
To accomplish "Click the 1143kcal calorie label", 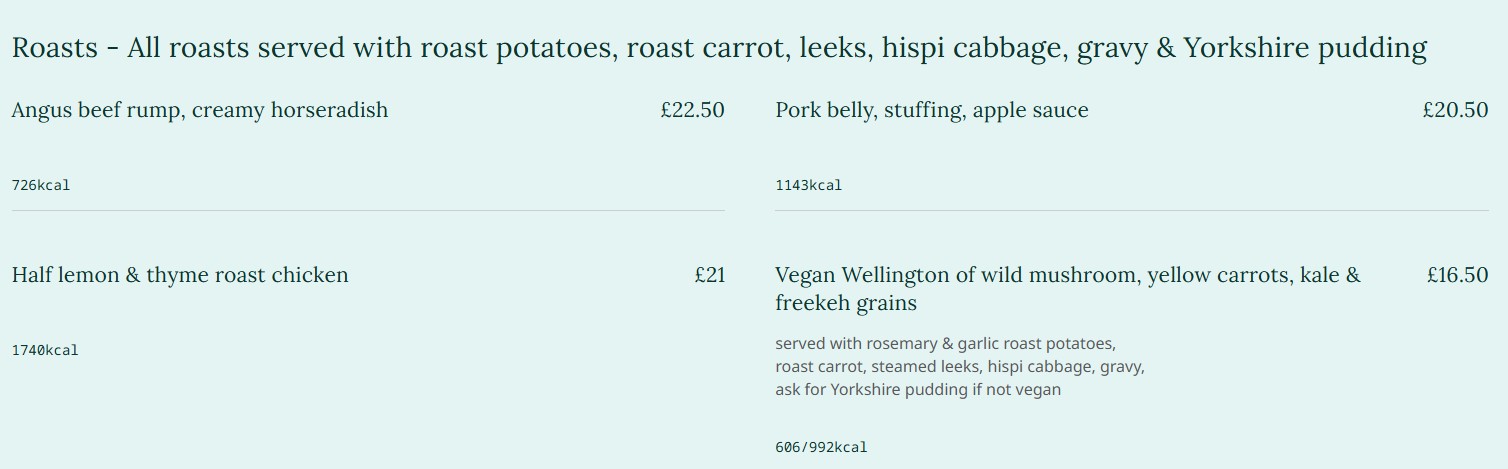I will 808,185.
